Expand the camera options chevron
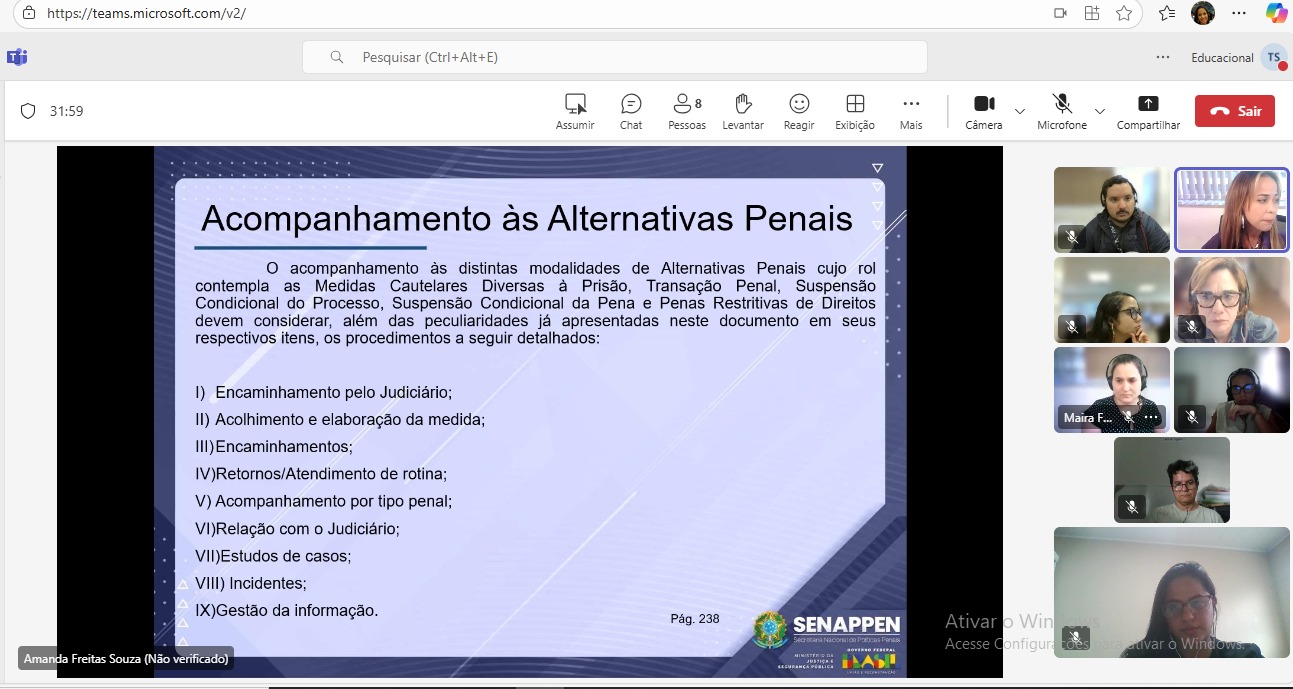1293x689 pixels. [x=1020, y=111]
